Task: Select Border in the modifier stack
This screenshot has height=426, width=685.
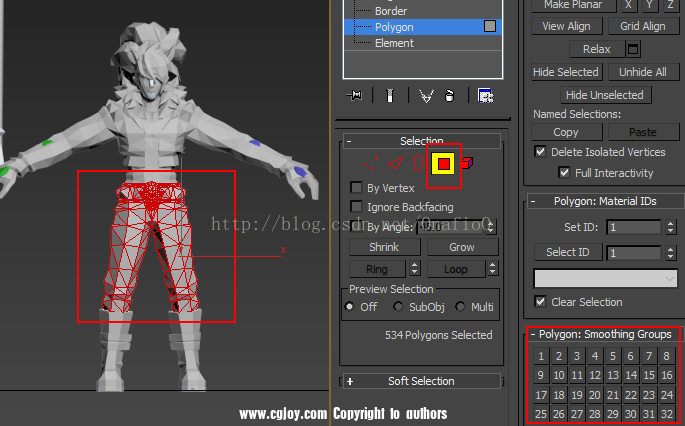Action: 392,11
